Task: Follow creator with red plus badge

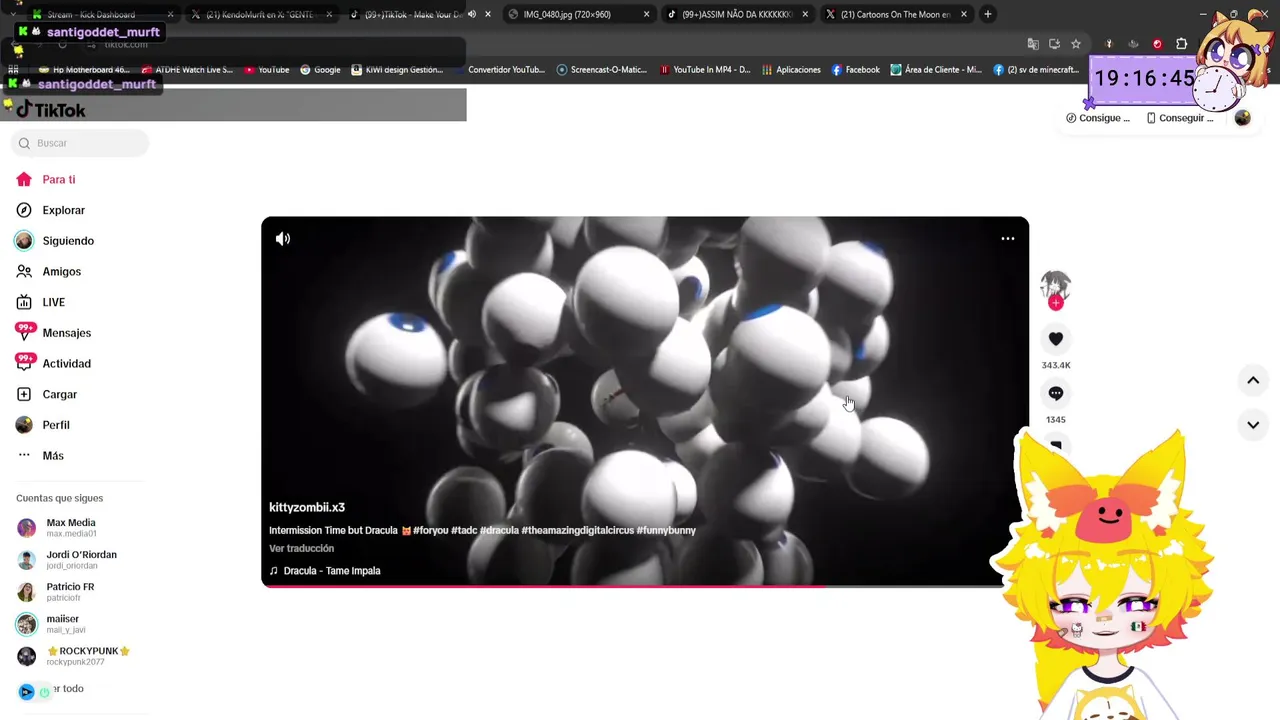Action: (x=1056, y=303)
